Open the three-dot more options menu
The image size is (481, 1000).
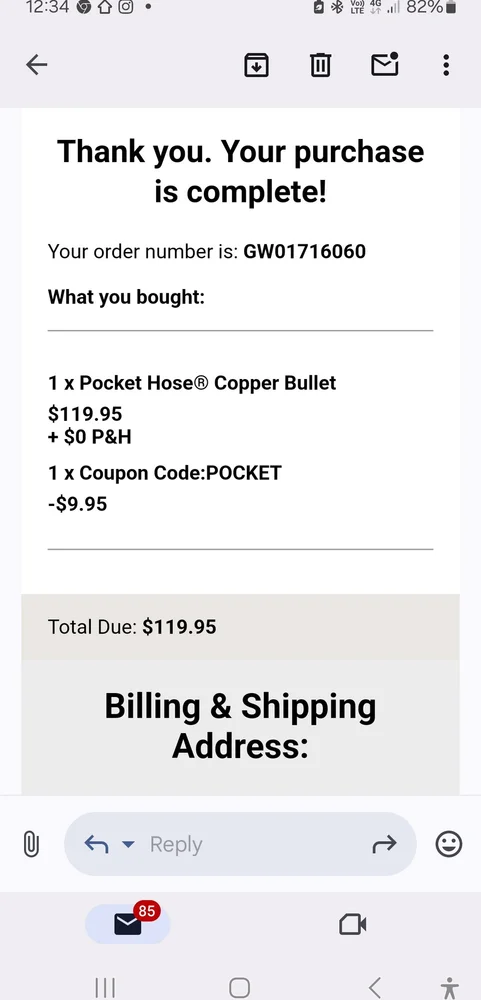click(446, 64)
